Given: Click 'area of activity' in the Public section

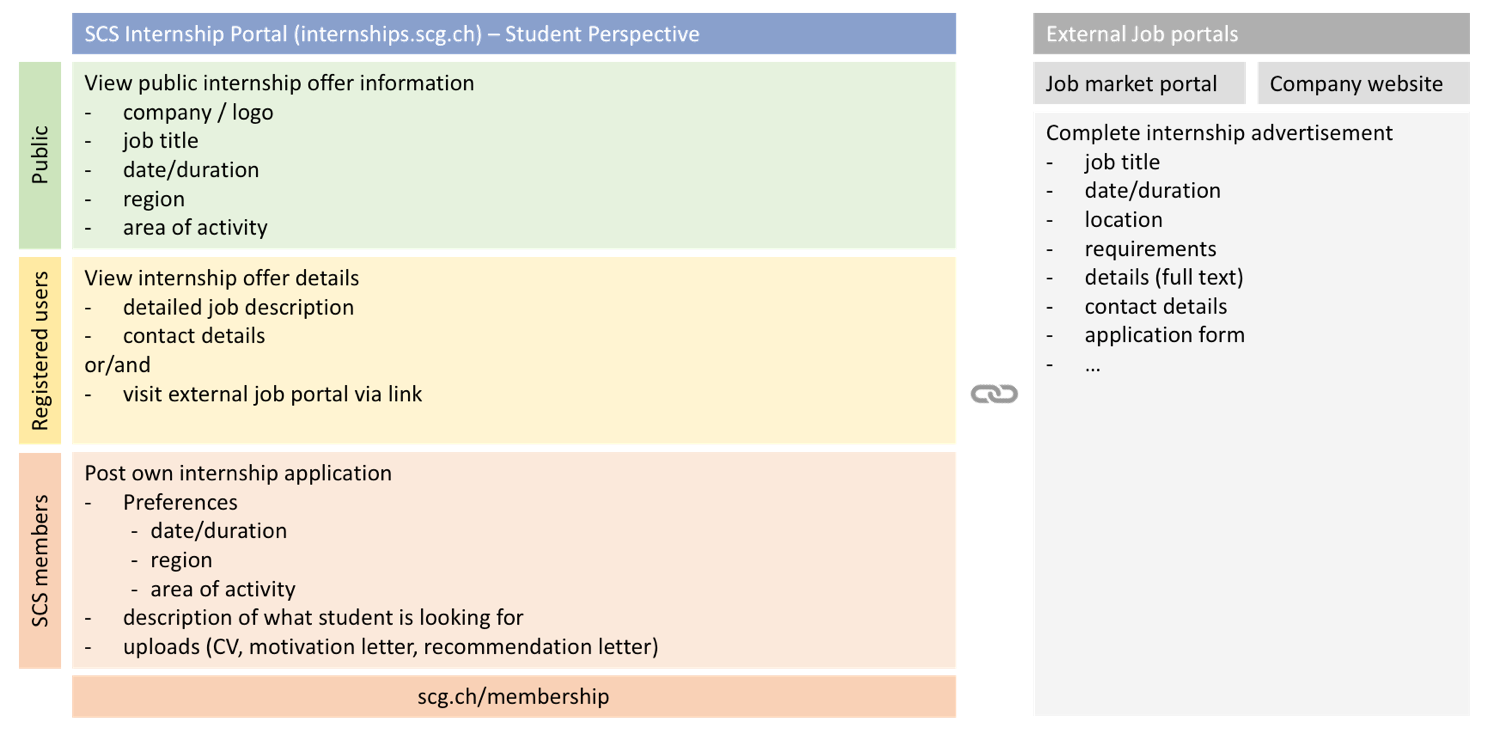Looking at the screenshot, I should (x=195, y=228).
